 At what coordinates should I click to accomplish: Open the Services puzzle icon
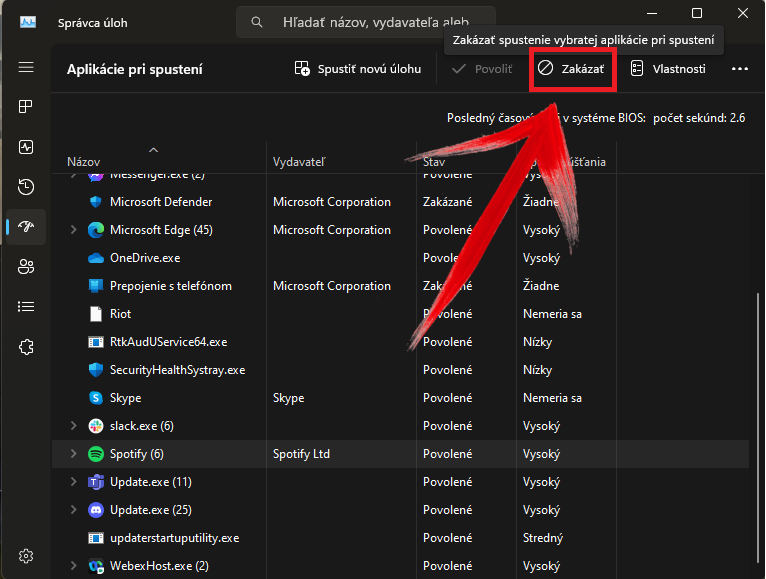(26, 347)
